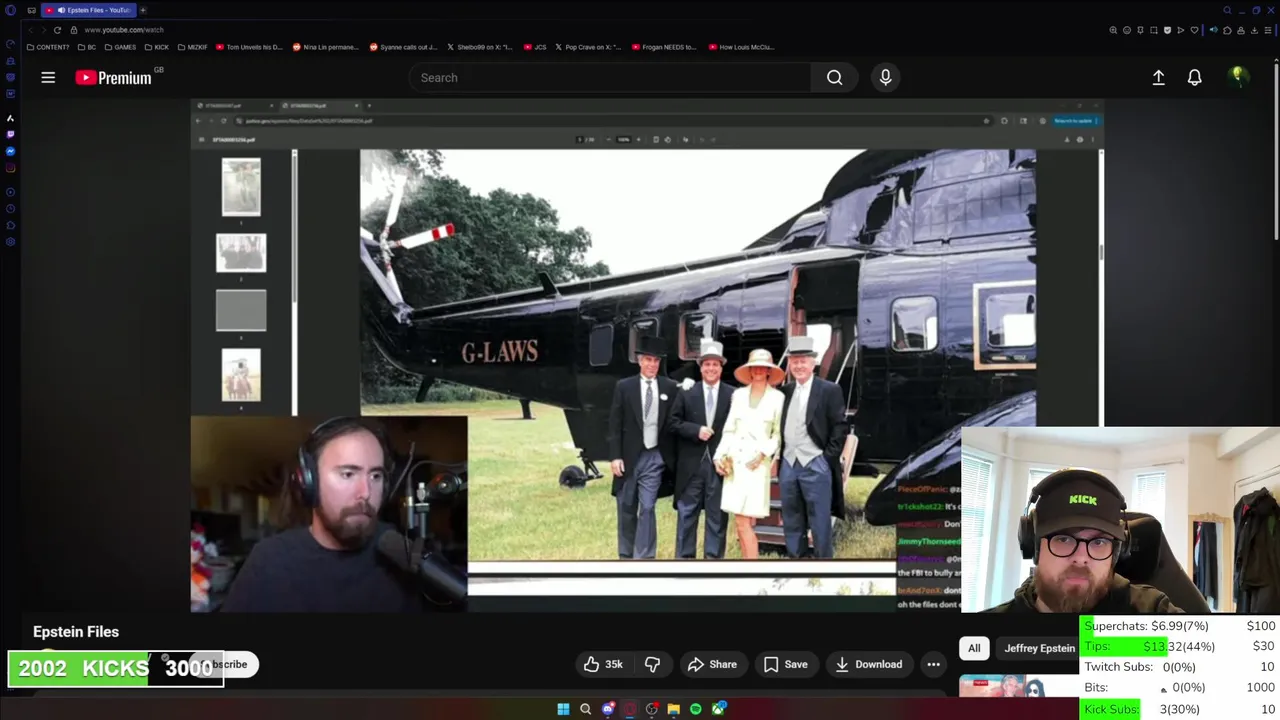1280x720 pixels.
Task: Open Discord from the taskbar
Action: point(608,709)
